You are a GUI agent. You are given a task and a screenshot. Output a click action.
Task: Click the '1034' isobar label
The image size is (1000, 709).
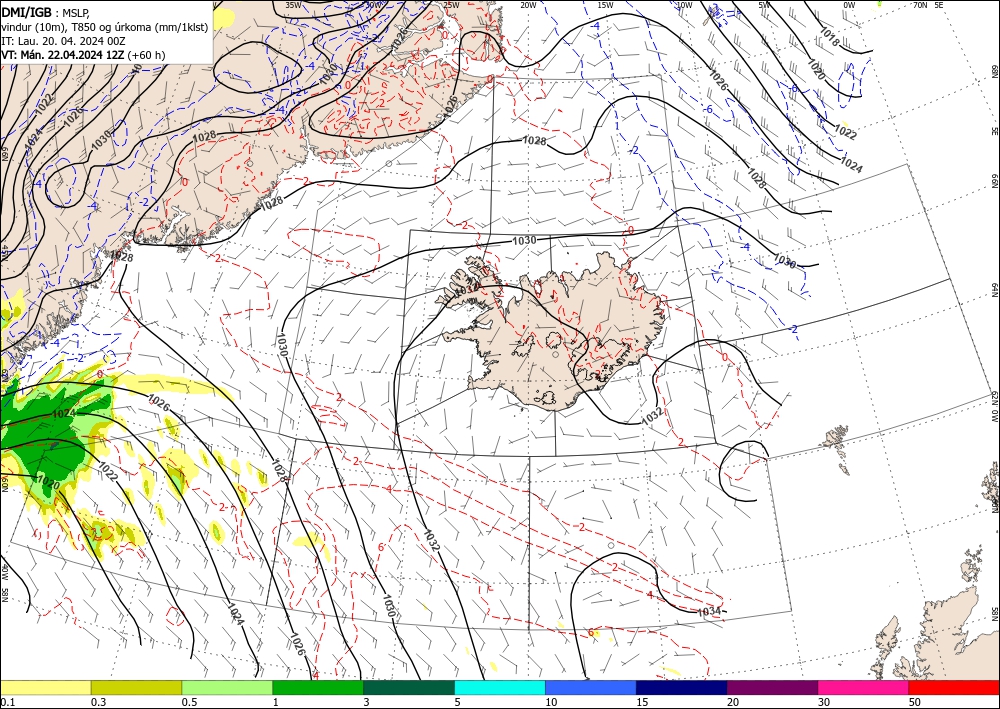709,611
